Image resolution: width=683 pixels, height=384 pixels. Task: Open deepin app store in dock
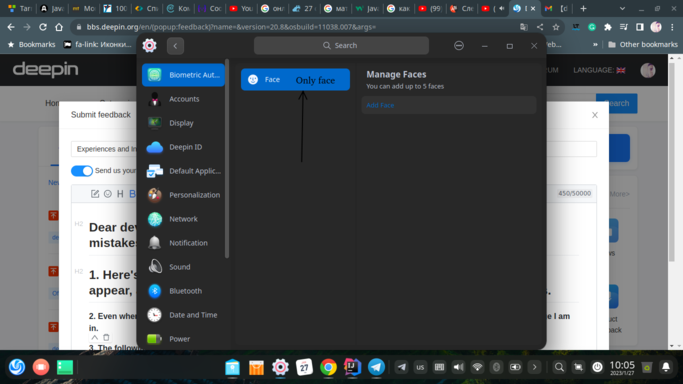pos(256,367)
